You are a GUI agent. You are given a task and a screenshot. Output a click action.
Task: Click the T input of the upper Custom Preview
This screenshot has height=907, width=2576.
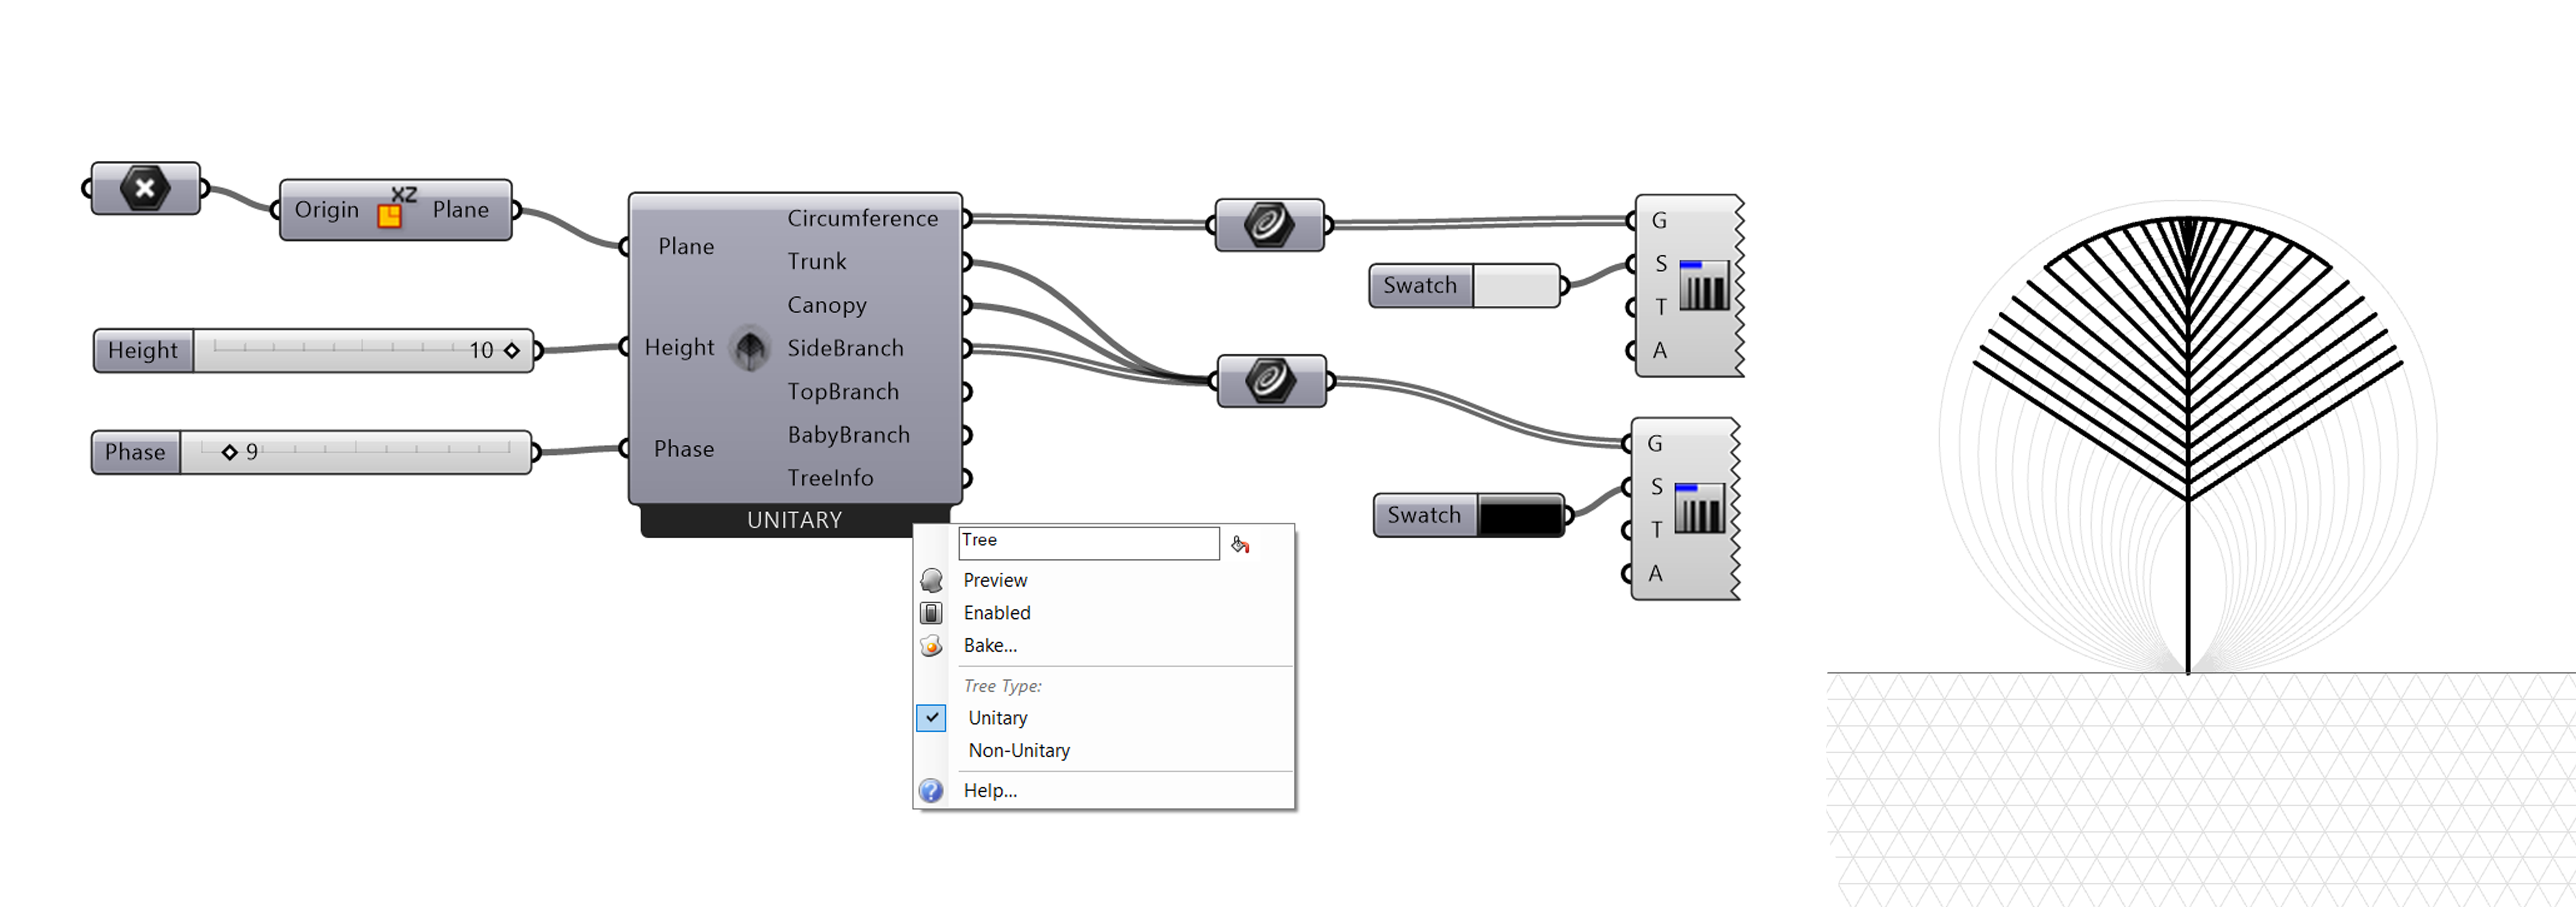coord(1661,307)
